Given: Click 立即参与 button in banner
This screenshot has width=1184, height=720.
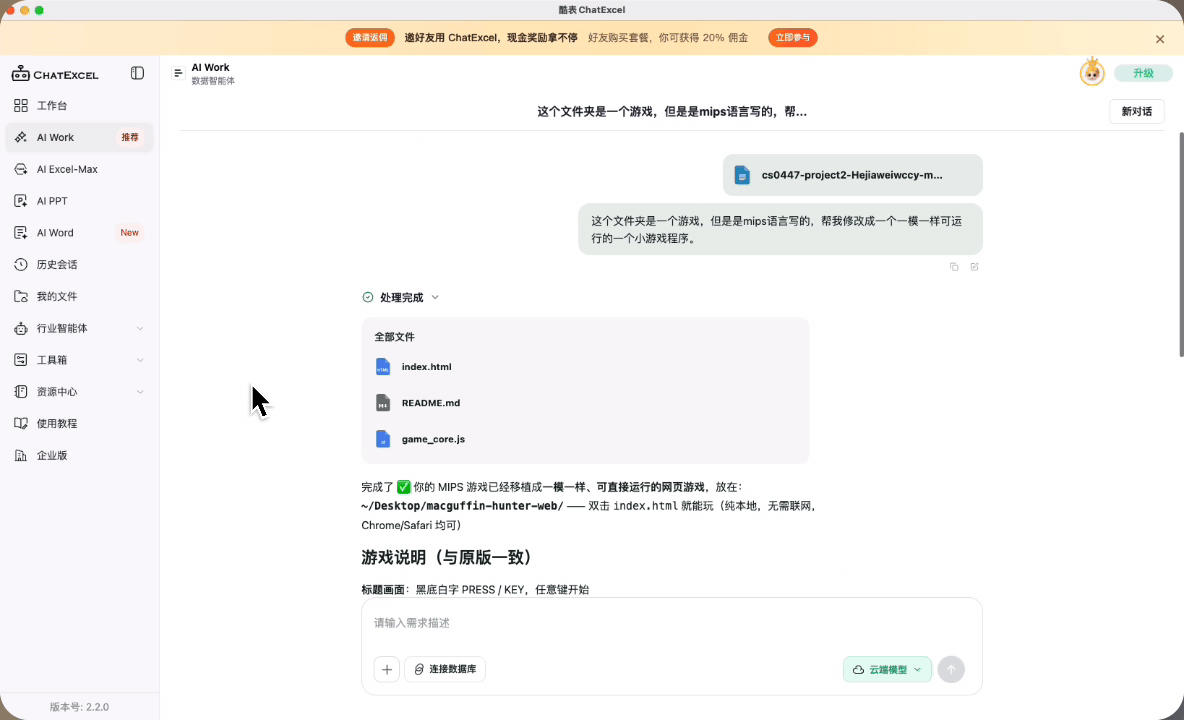Looking at the screenshot, I should pyautogui.click(x=793, y=38).
